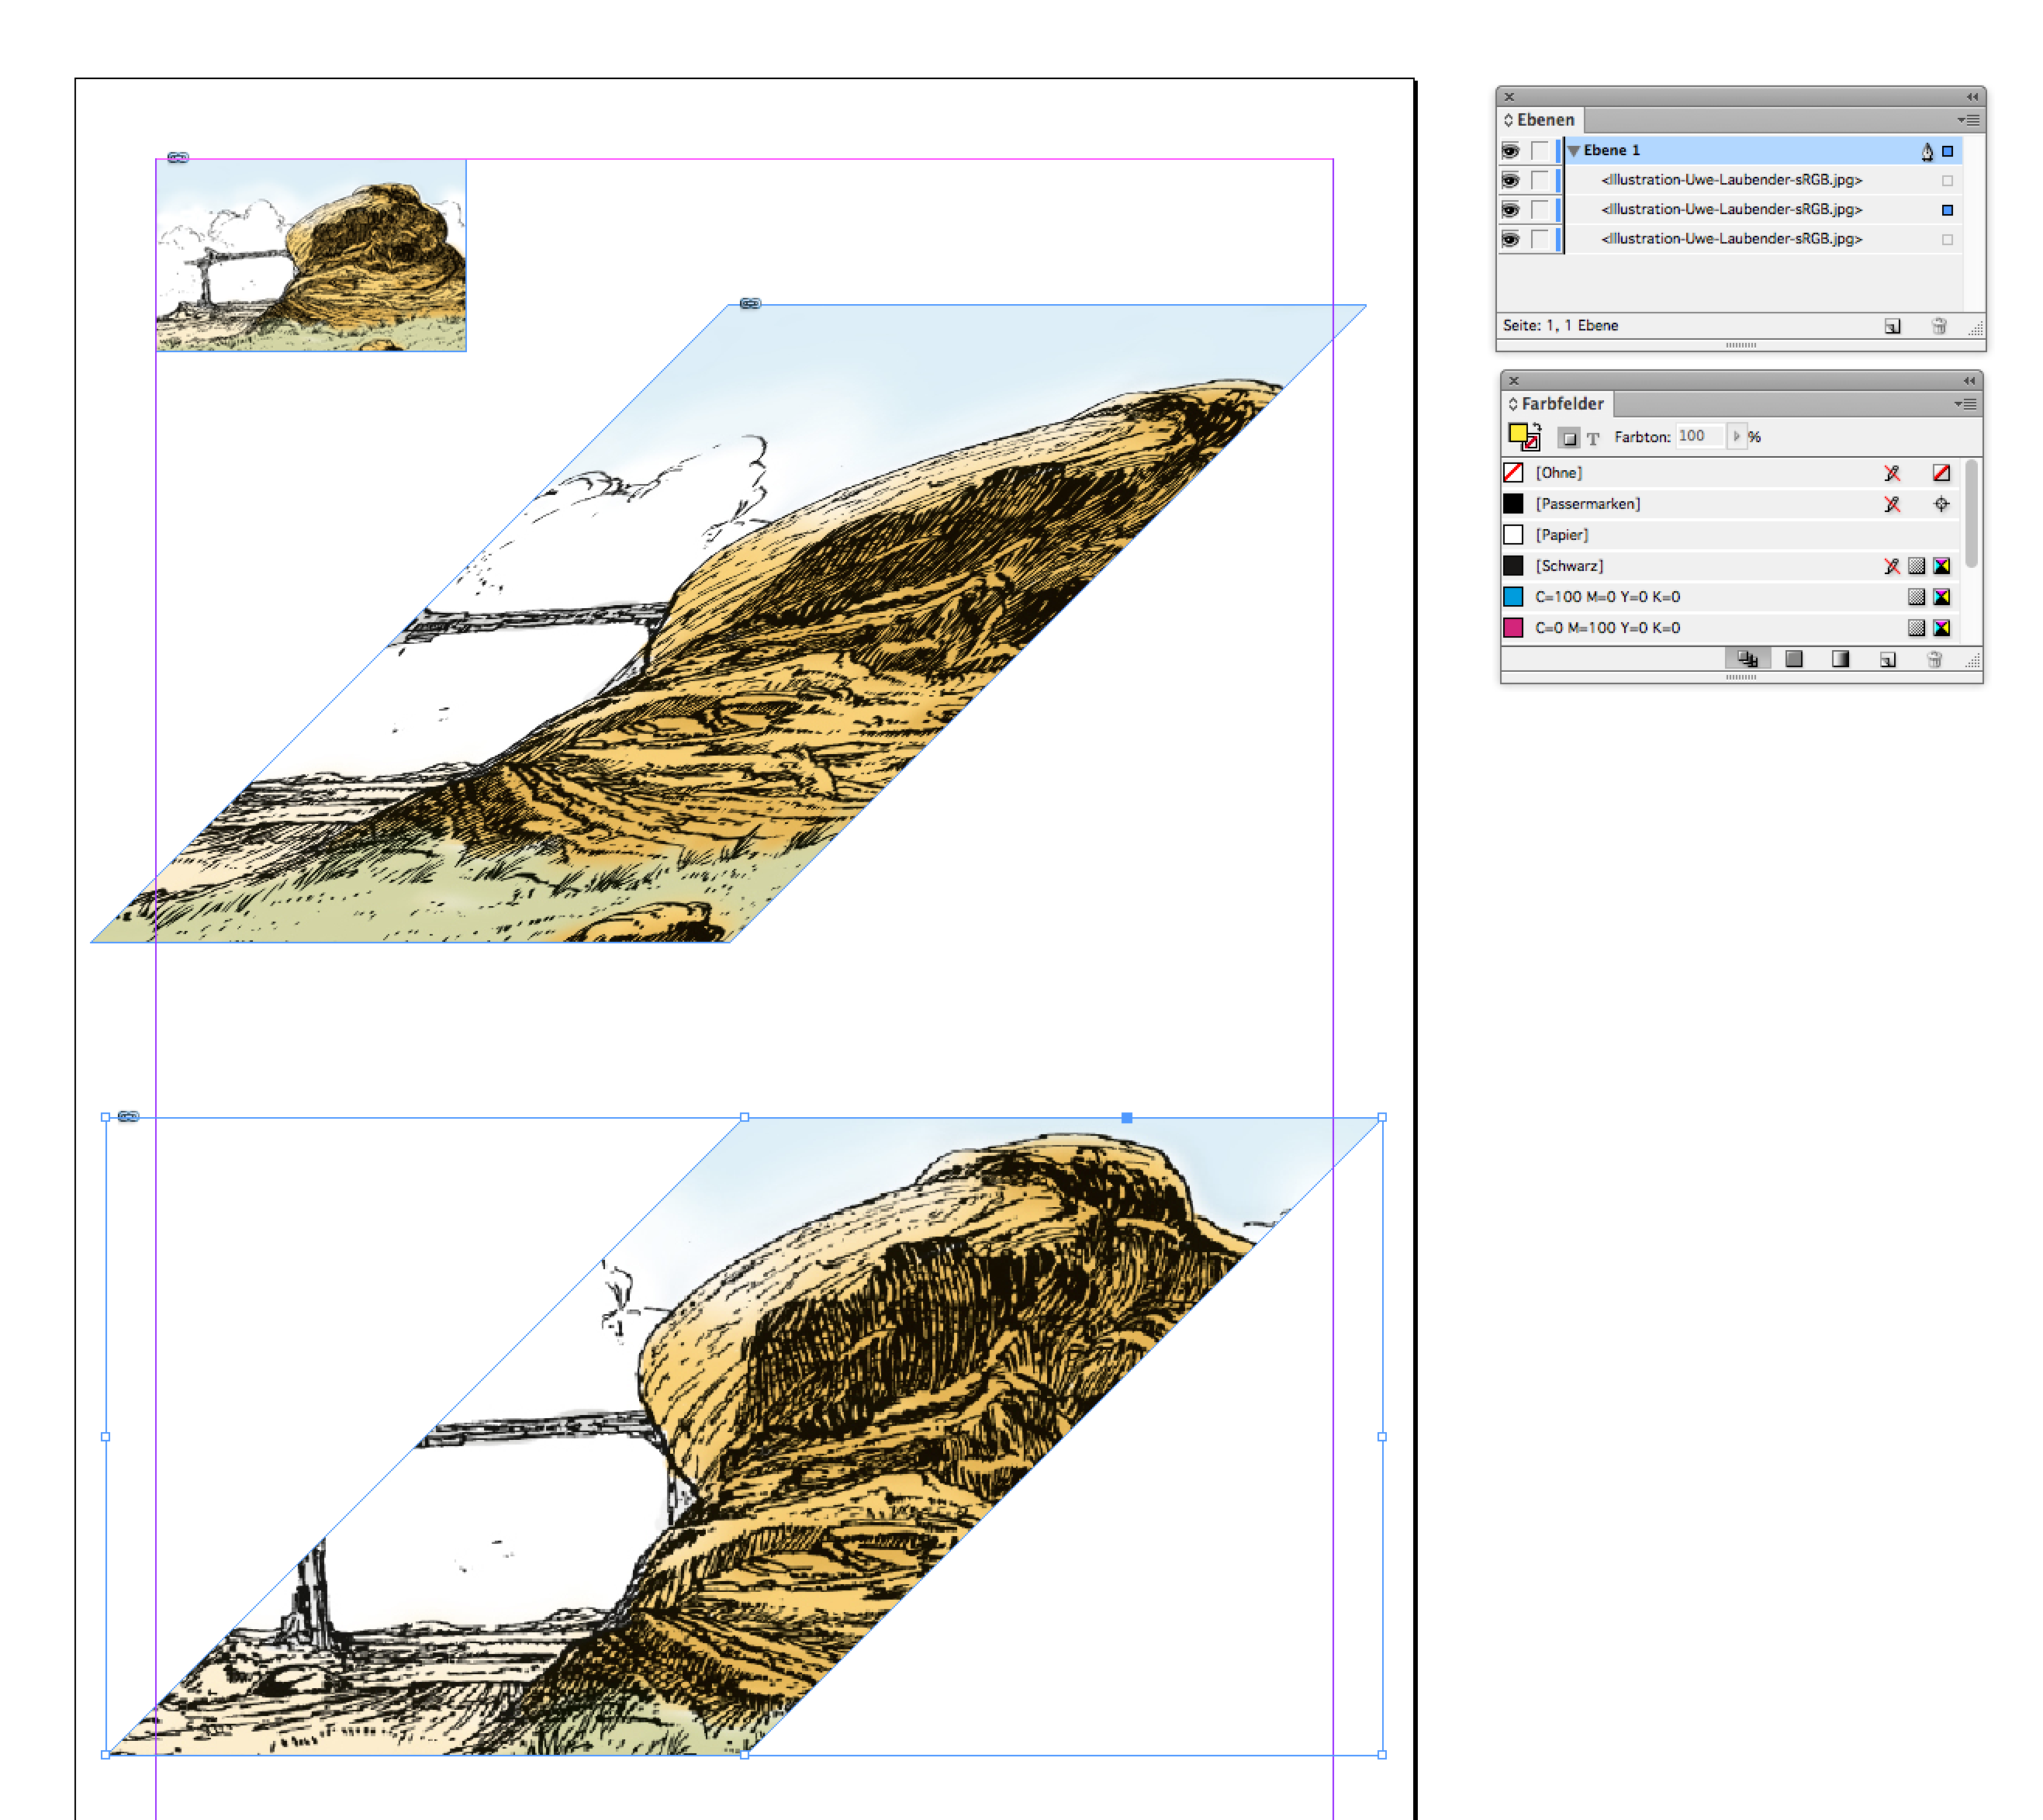Toggle lock box of Ebene 1 layer
The image size is (2043, 1820).
point(1540,151)
